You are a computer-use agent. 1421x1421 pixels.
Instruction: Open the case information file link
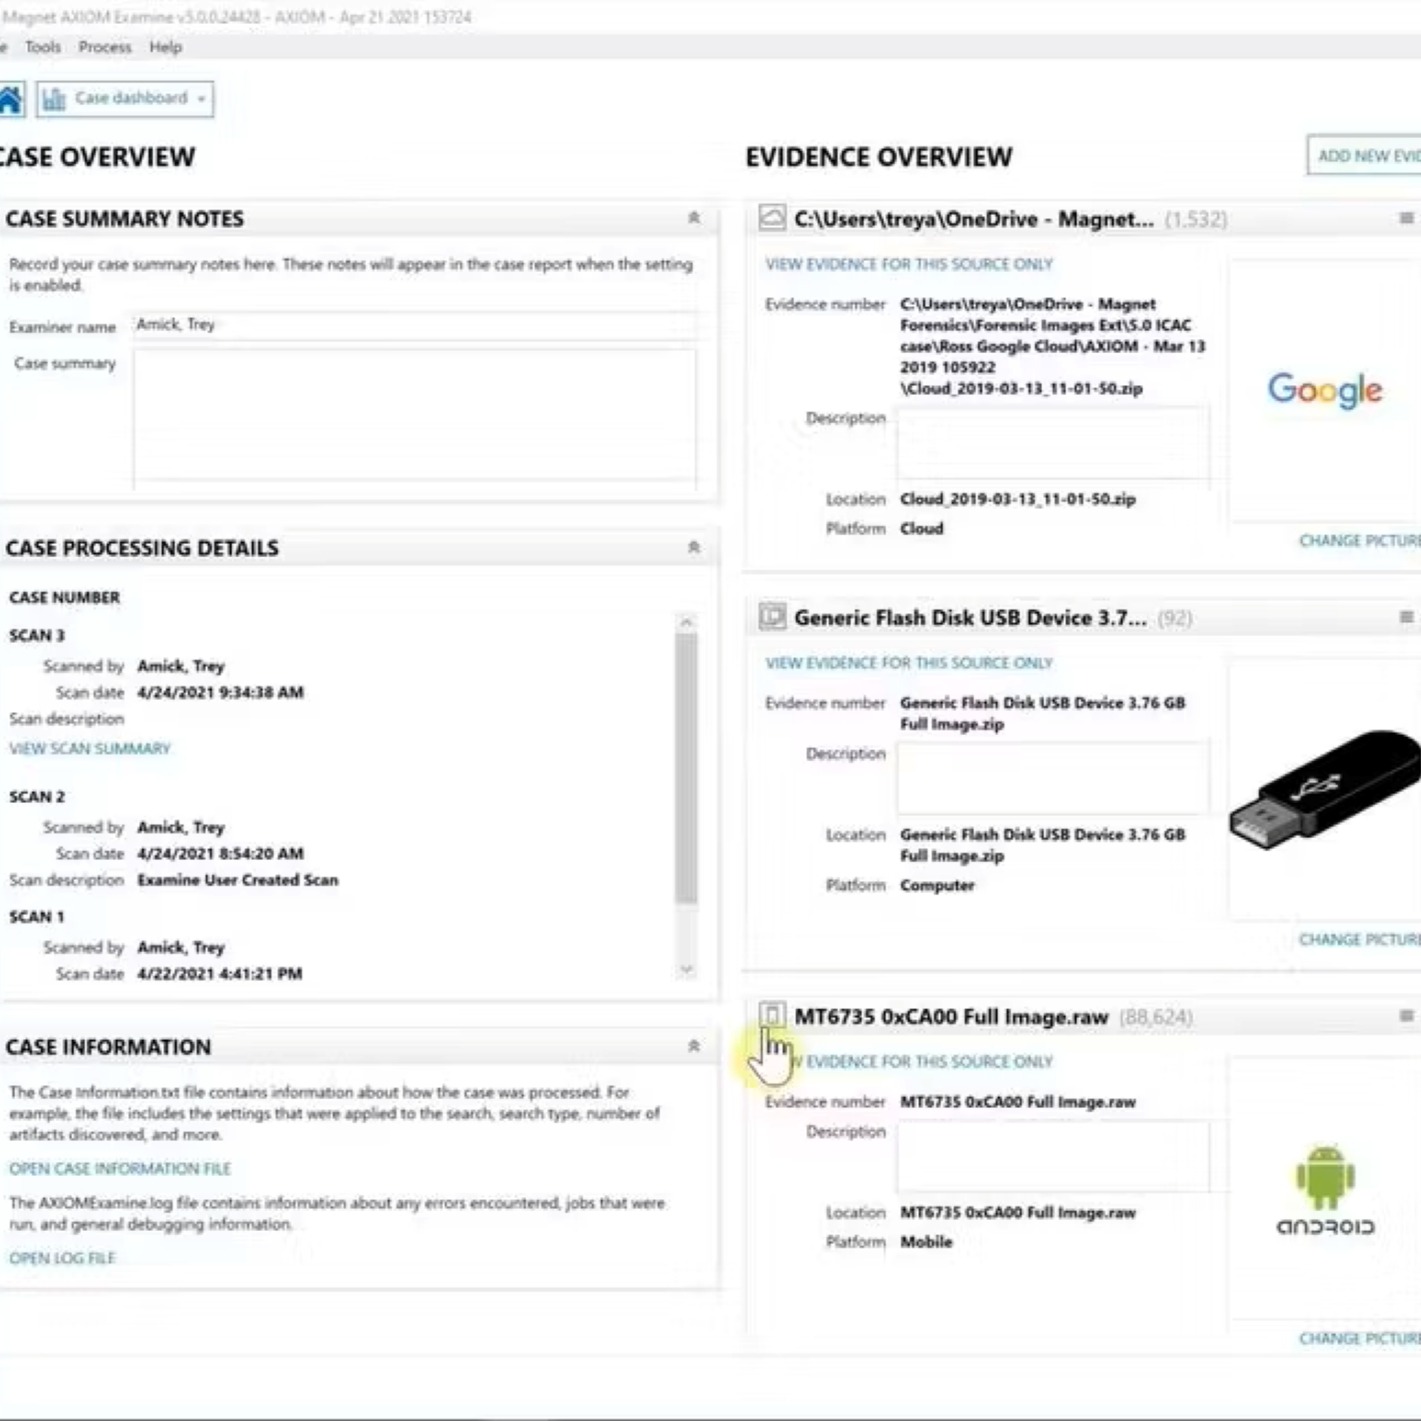click(120, 1168)
